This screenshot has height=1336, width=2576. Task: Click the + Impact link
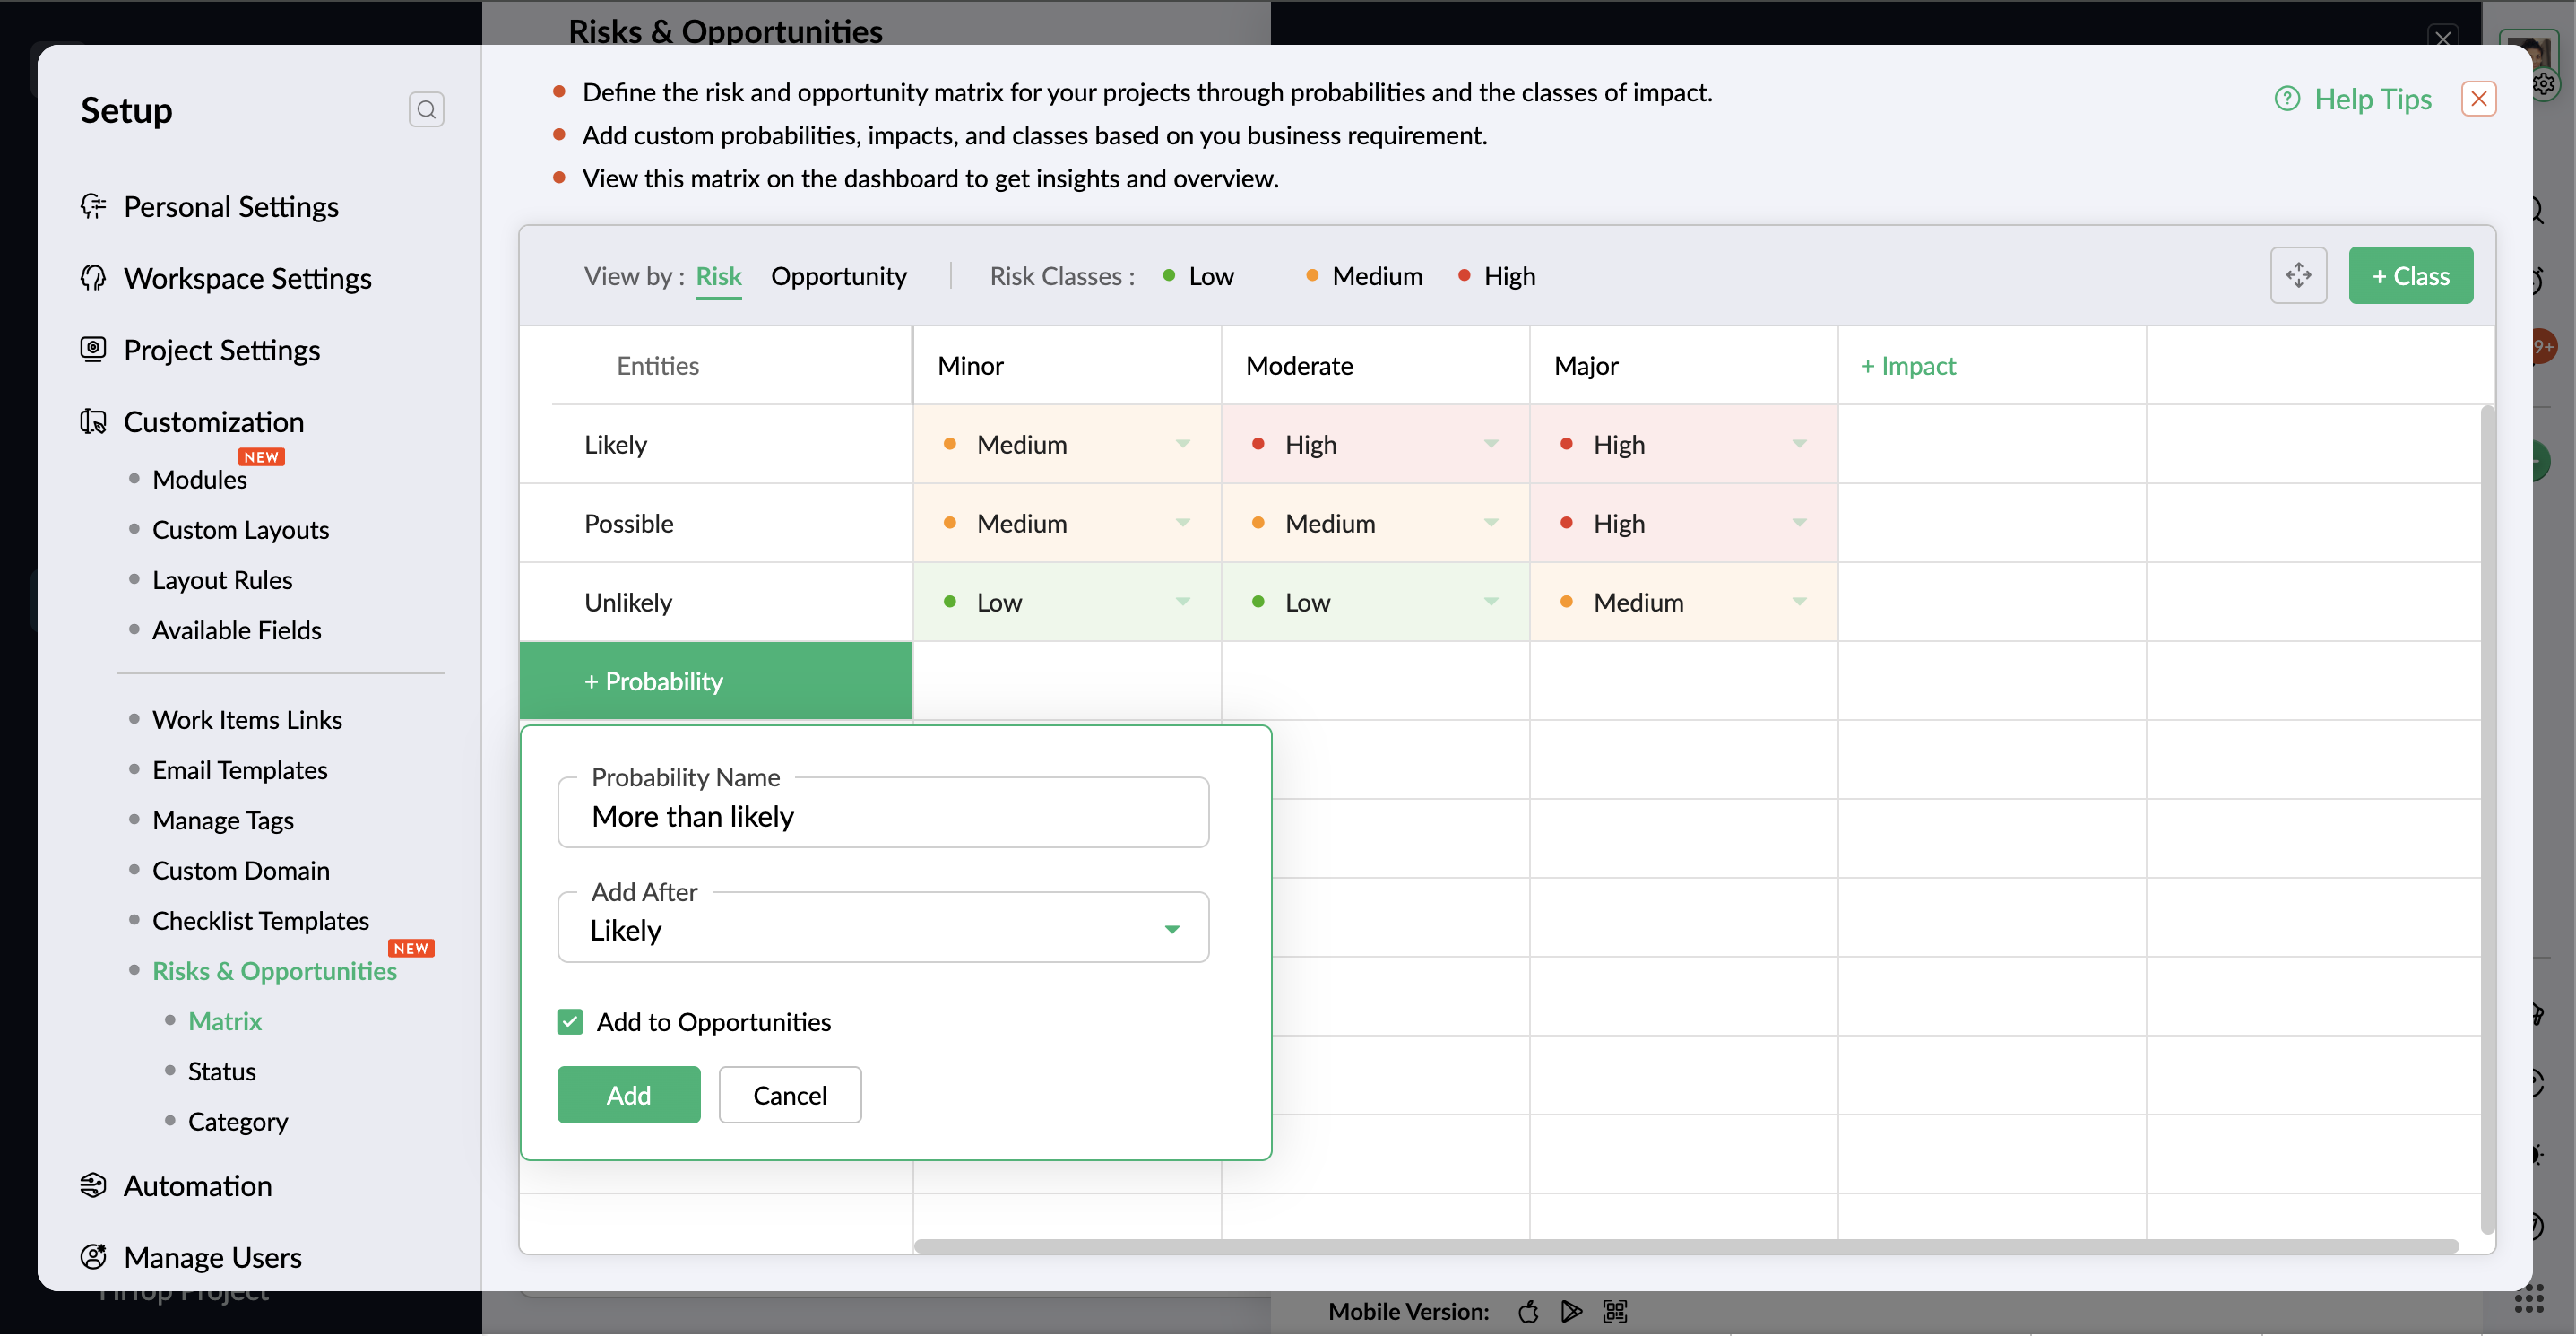coord(1907,366)
